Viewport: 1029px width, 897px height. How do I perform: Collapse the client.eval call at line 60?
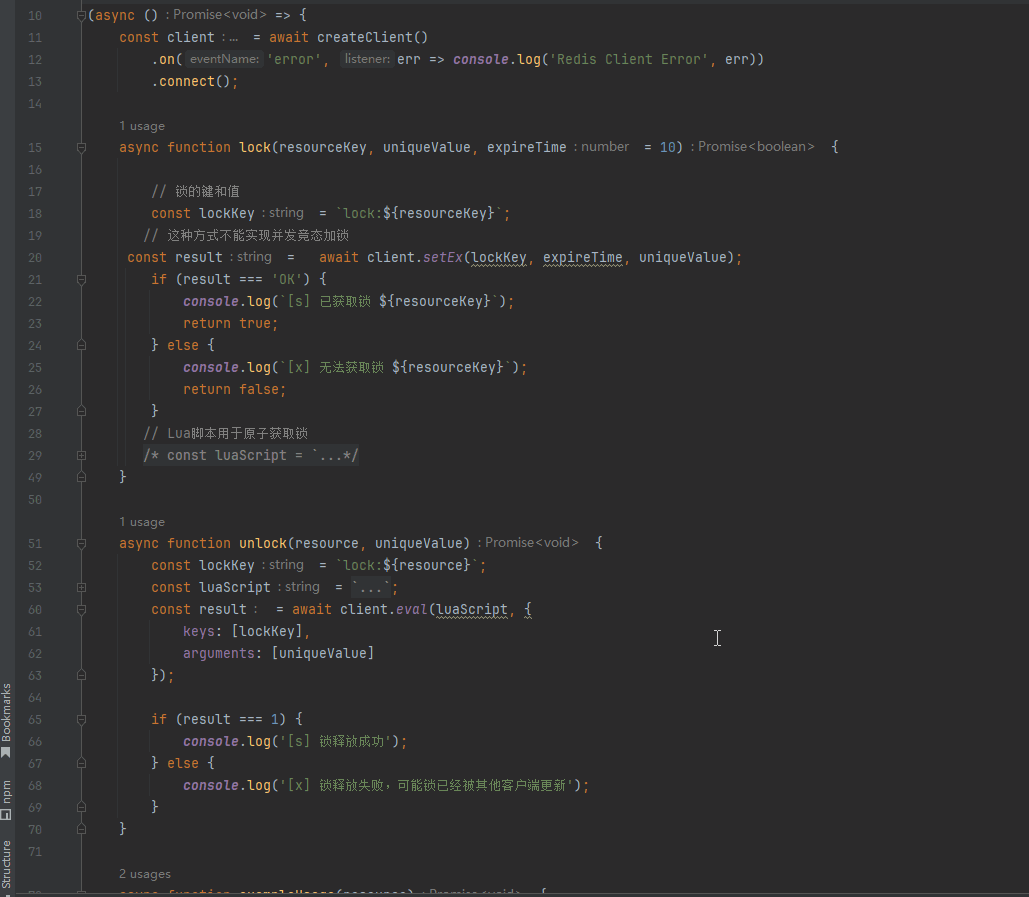point(81,610)
